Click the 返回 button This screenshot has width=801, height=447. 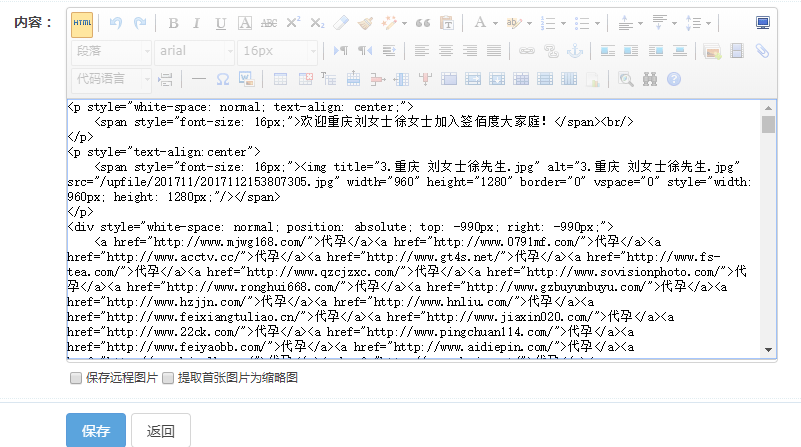tap(161, 431)
